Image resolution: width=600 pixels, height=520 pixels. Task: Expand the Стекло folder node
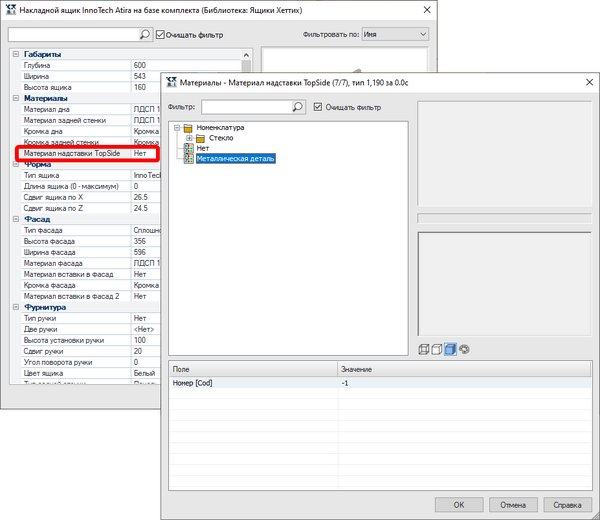189,138
